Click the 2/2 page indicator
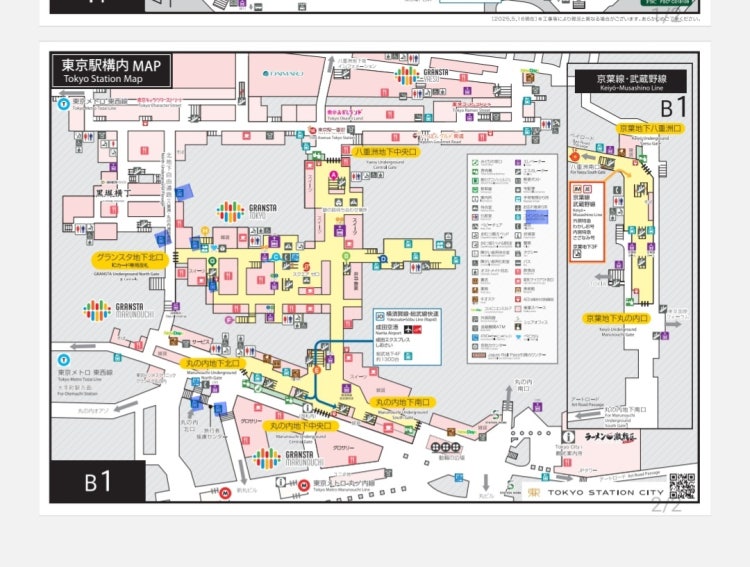The image size is (750, 567). click(666, 505)
